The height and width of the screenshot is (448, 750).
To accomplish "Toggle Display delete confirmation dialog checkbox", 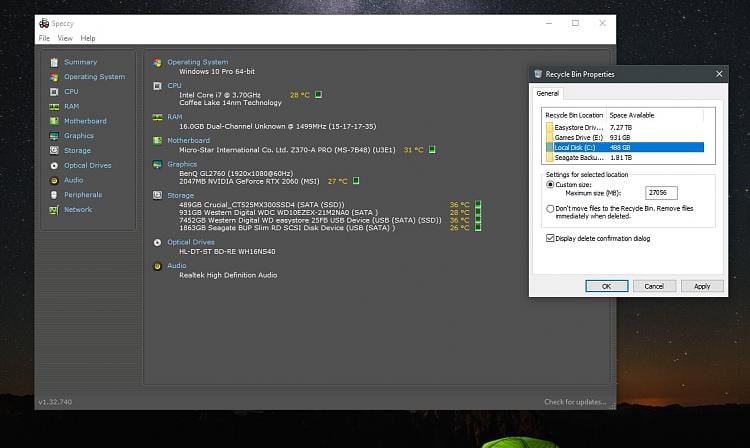I will [x=550, y=238].
